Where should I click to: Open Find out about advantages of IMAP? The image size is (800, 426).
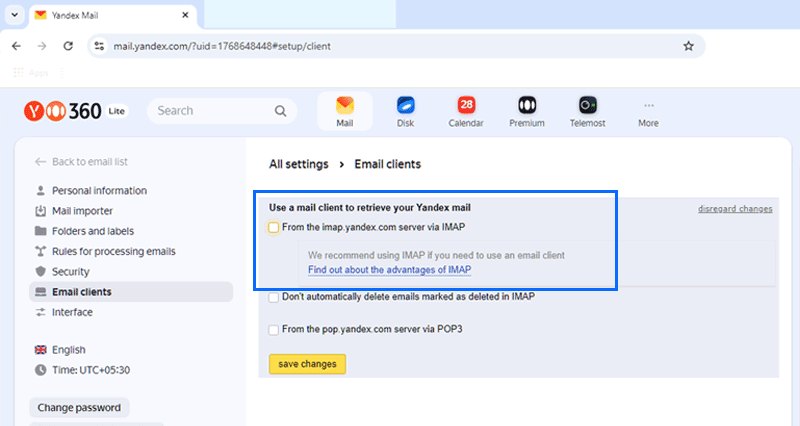(x=389, y=270)
